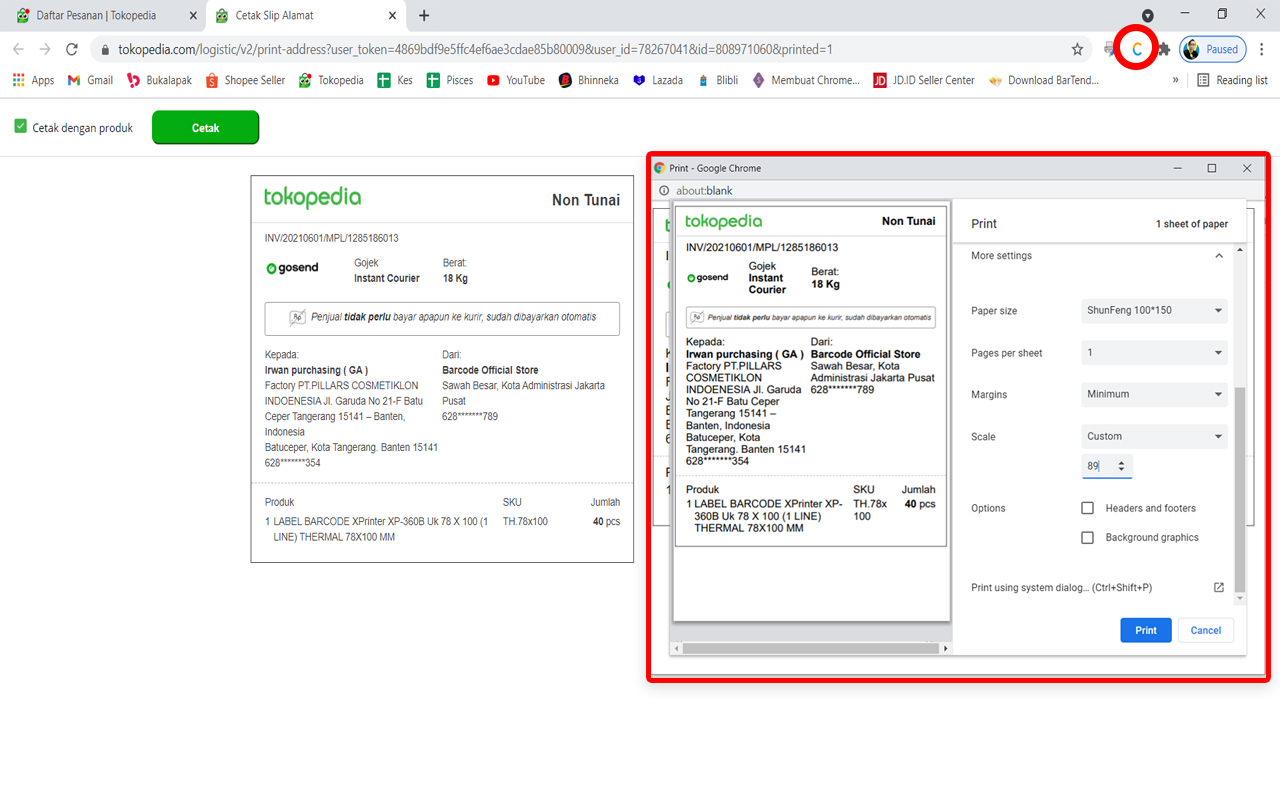This screenshot has width=1280, height=800.
Task: Open the Reading list
Action: click(x=1232, y=80)
